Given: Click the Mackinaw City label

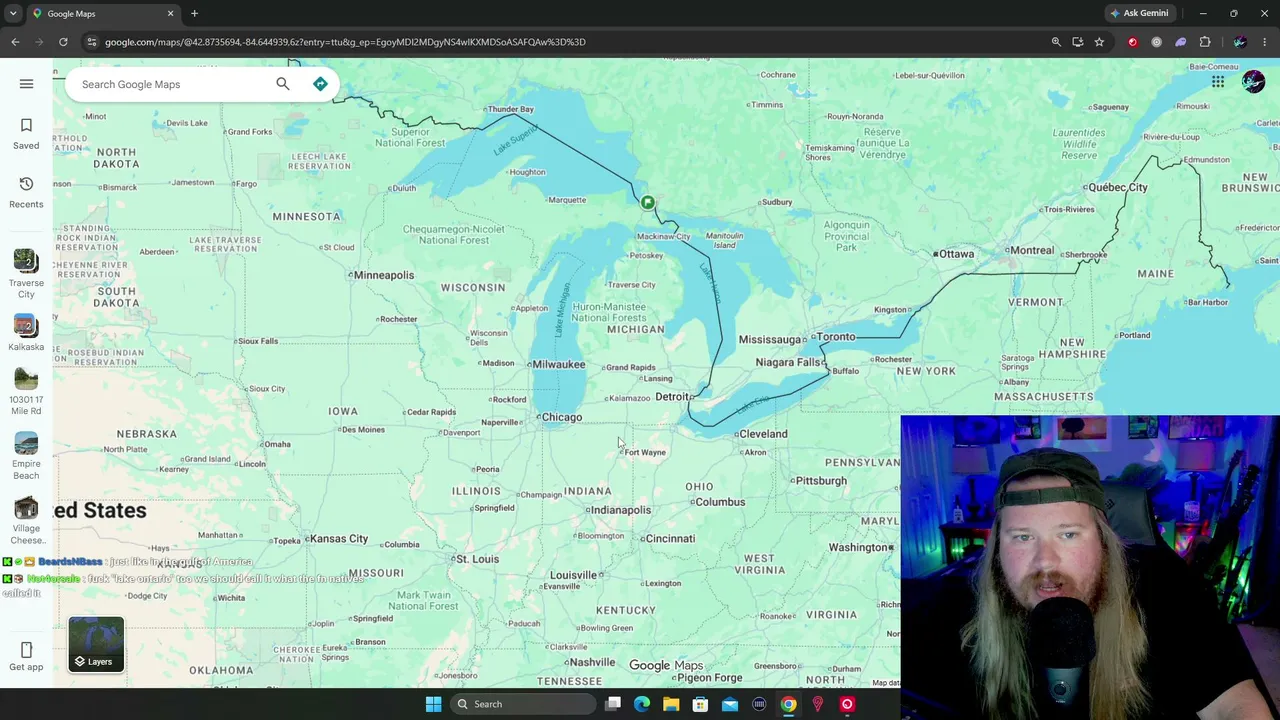Looking at the screenshot, I should click(x=664, y=236).
